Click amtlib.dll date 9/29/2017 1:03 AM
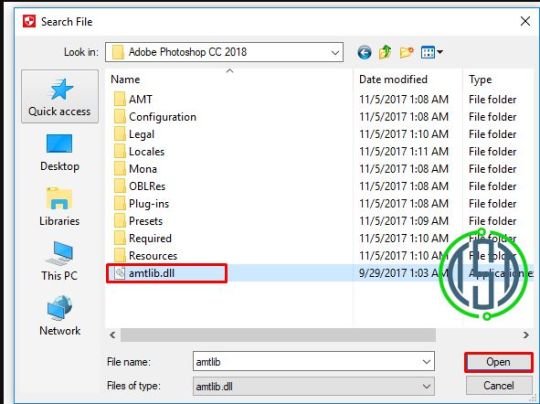This screenshot has height=404, width=540. click(403, 273)
